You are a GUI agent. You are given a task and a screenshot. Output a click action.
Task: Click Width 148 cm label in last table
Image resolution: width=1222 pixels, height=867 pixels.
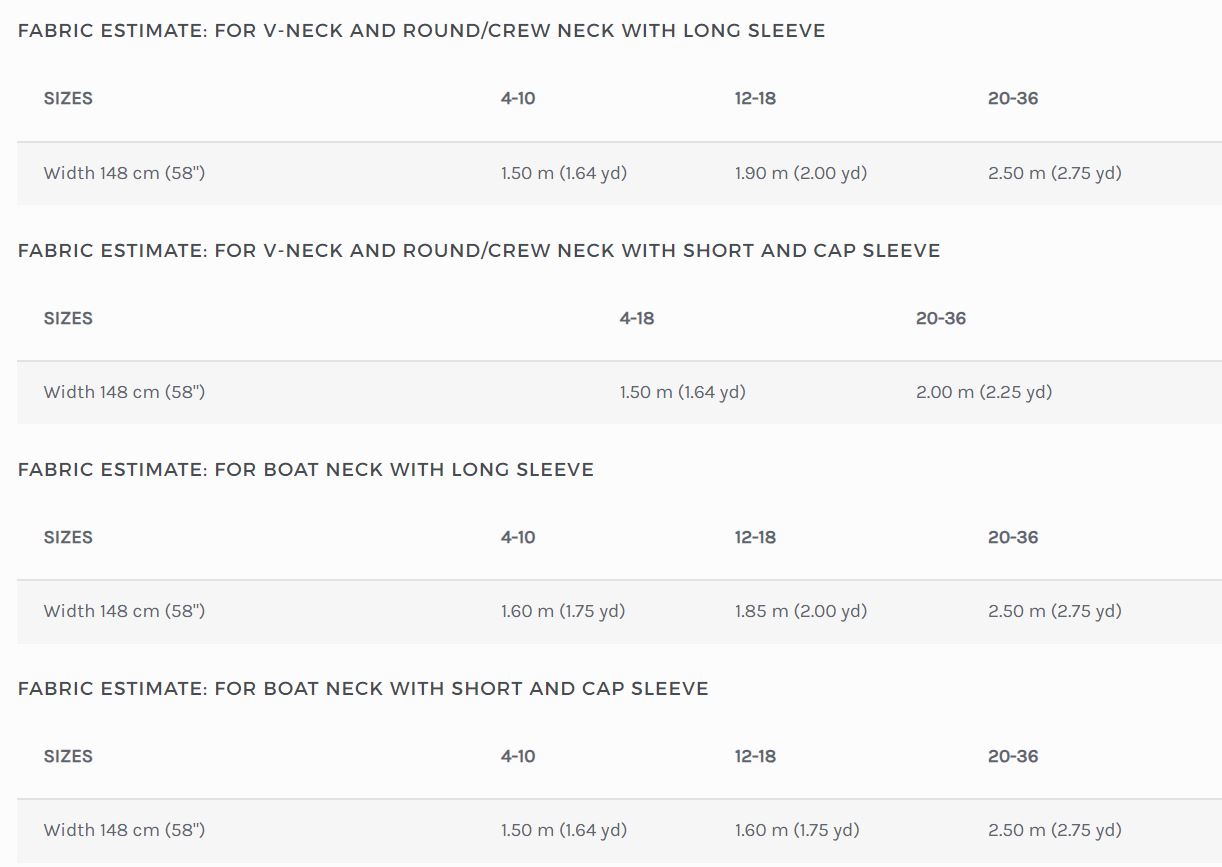pyautogui.click(x=124, y=830)
